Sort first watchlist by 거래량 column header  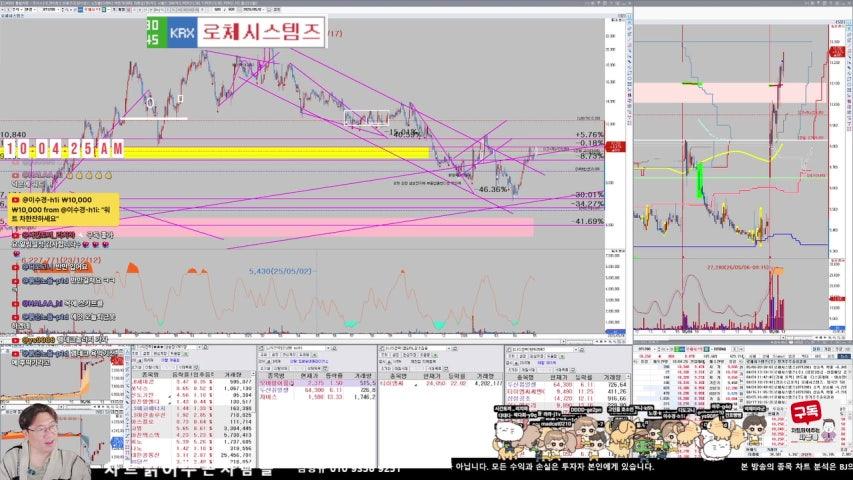click(x=233, y=375)
